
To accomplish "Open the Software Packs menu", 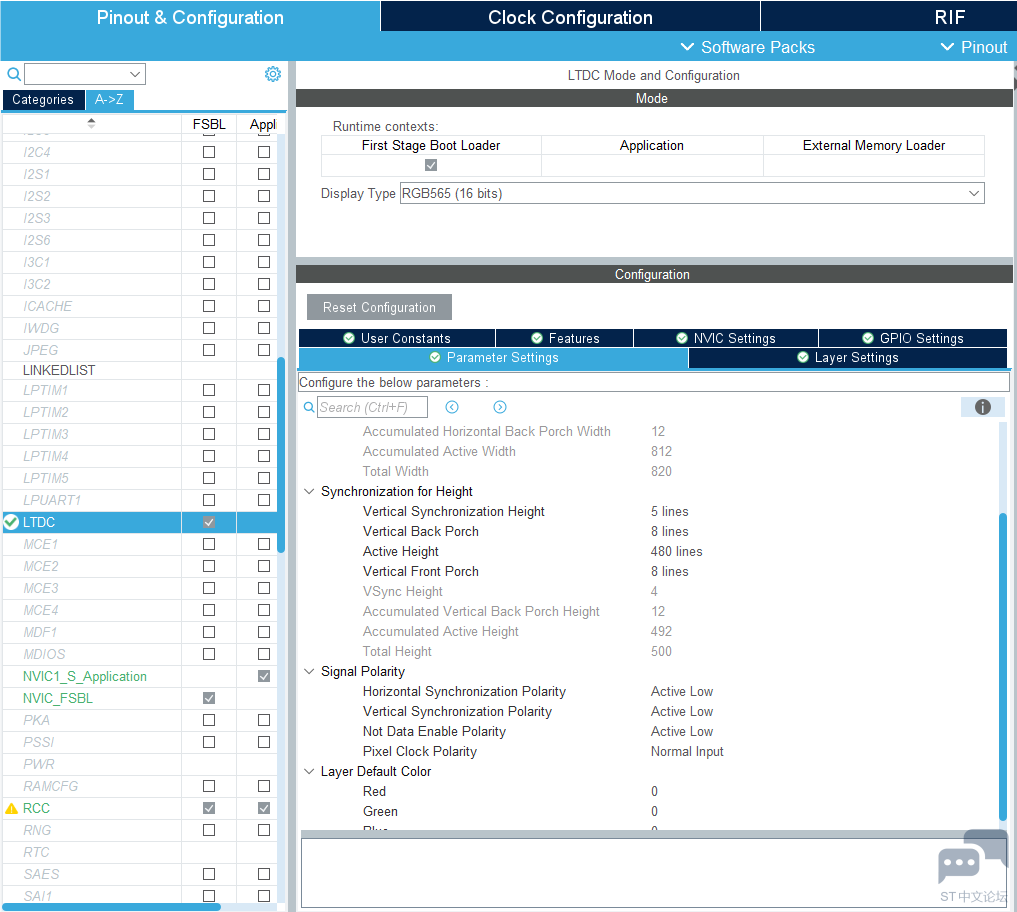I will 747,47.
